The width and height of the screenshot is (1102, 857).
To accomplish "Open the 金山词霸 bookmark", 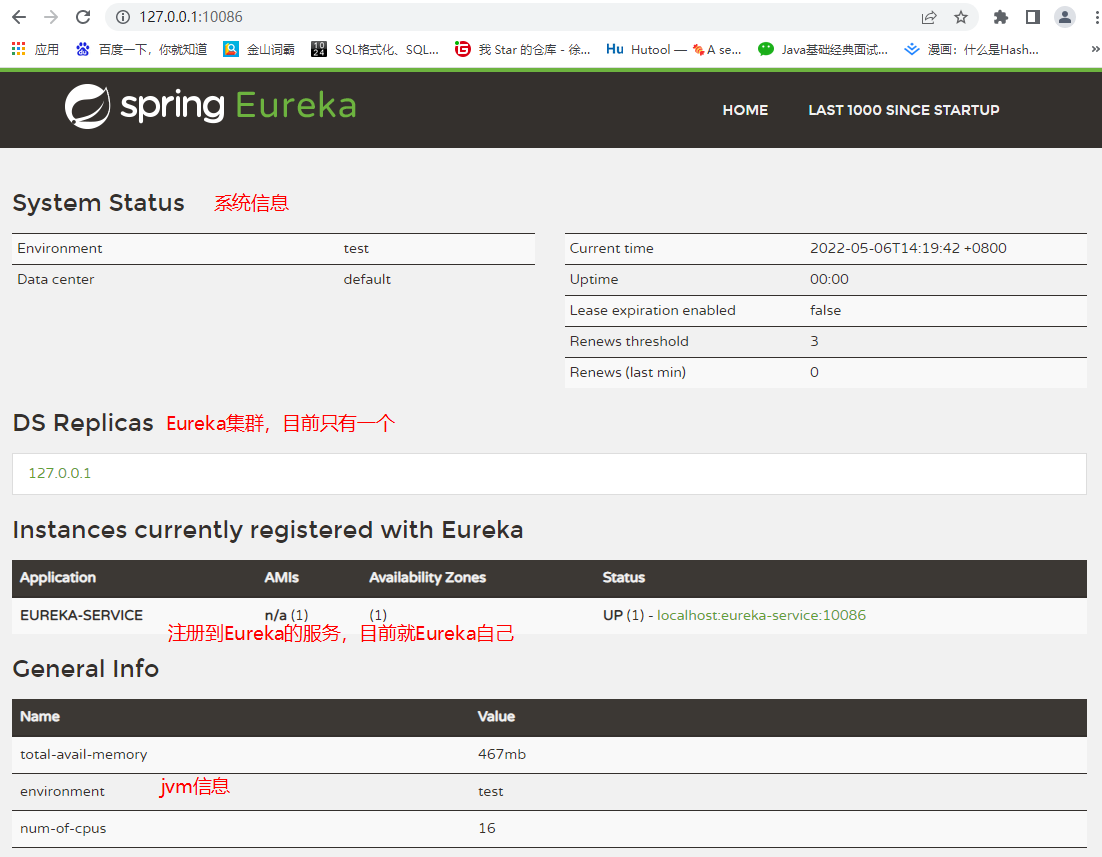I will 259,49.
